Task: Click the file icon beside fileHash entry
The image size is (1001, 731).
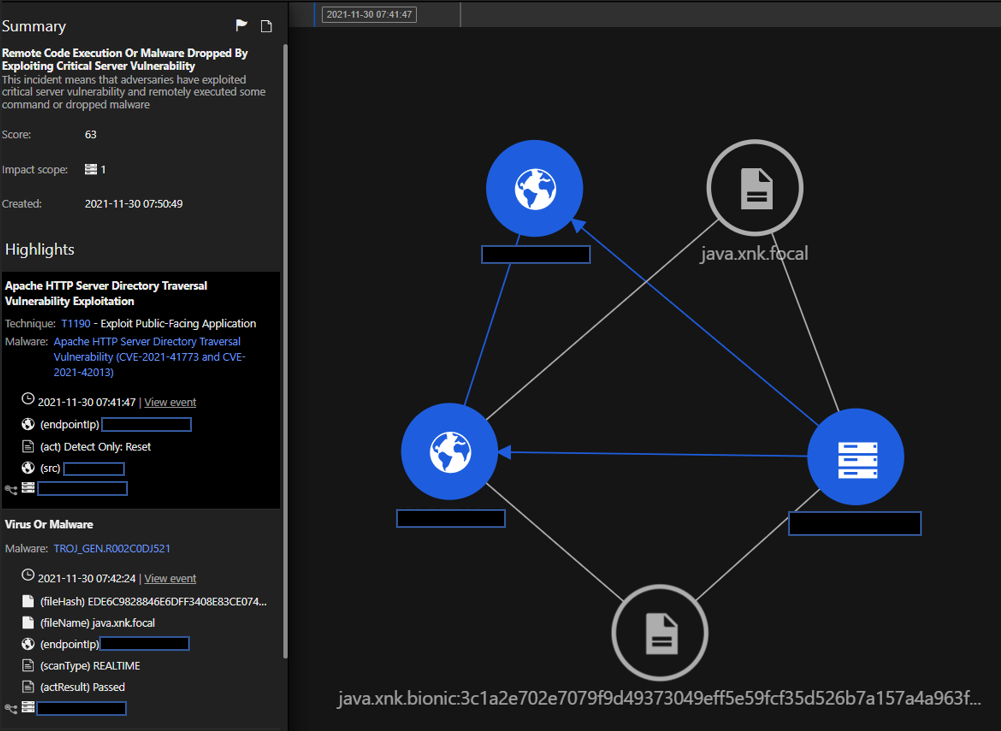Action: 28,601
